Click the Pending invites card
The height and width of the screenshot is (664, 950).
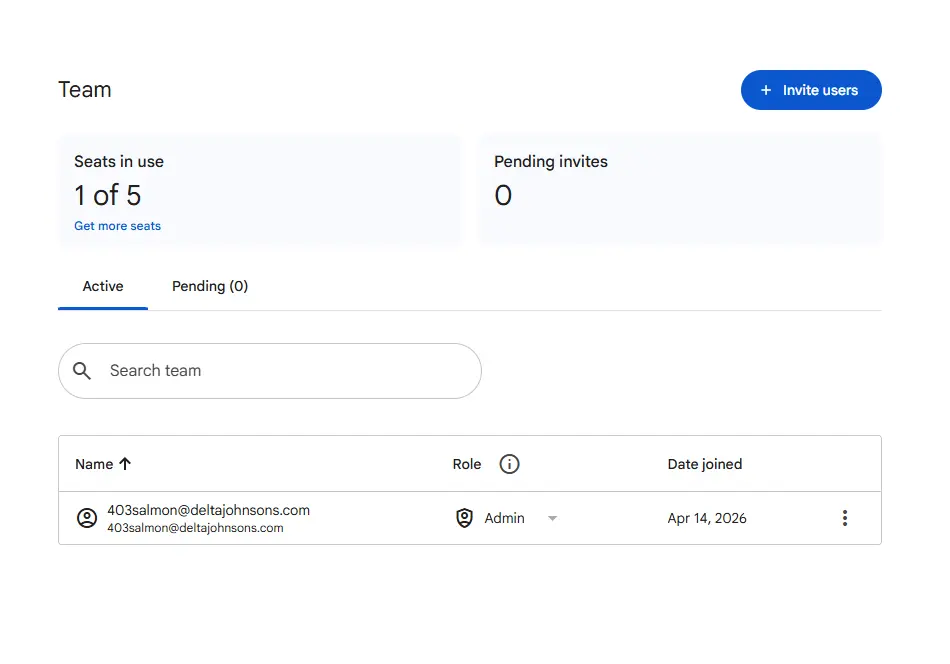point(680,190)
